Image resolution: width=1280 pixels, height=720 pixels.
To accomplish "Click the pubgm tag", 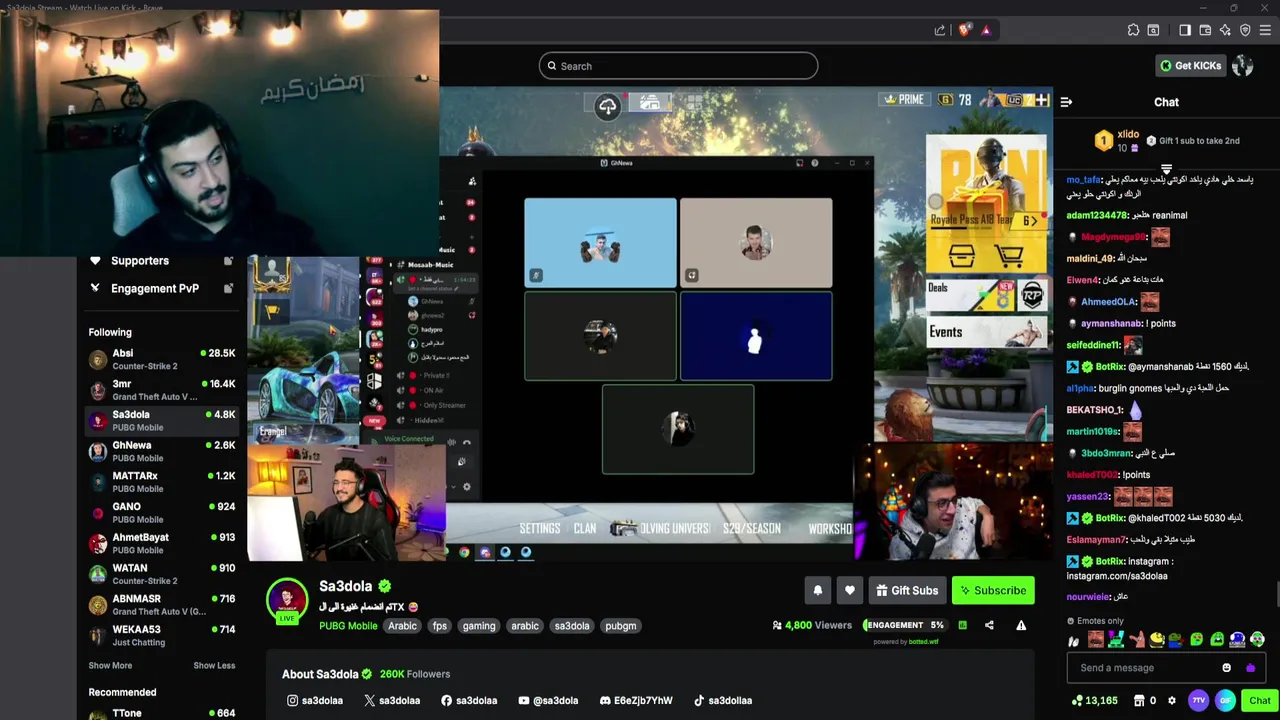I will 620,626.
